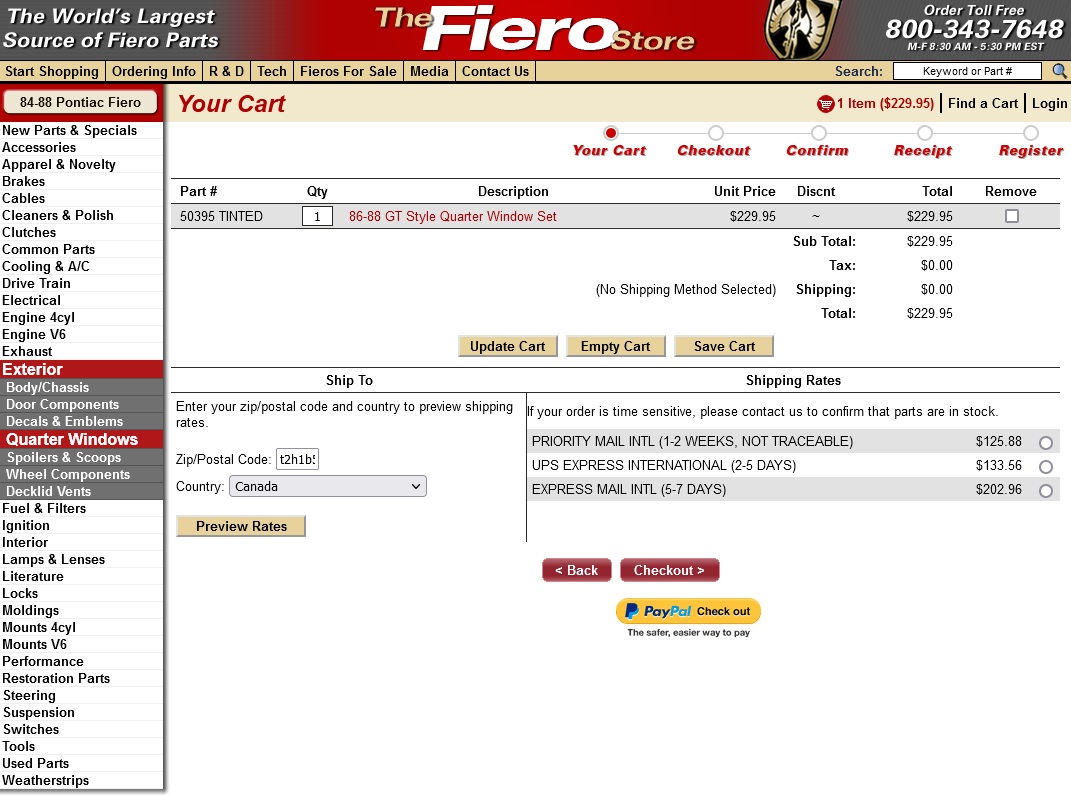Click the search magnifier icon
The width and height of the screenshot is (1071, 795).
point(1059,71)
